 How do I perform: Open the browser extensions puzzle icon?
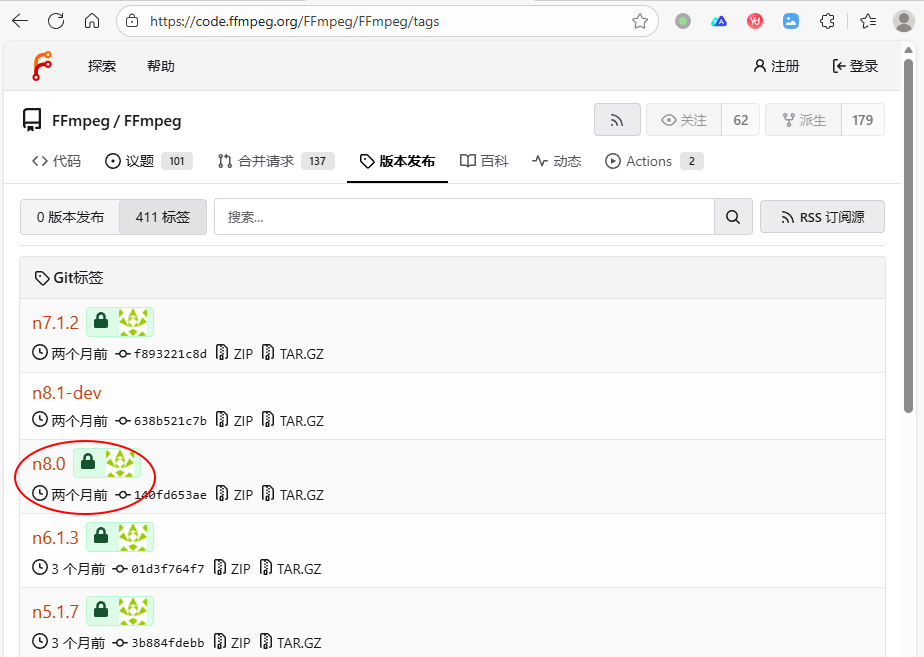pyautogui.click(x=827, y=21)
